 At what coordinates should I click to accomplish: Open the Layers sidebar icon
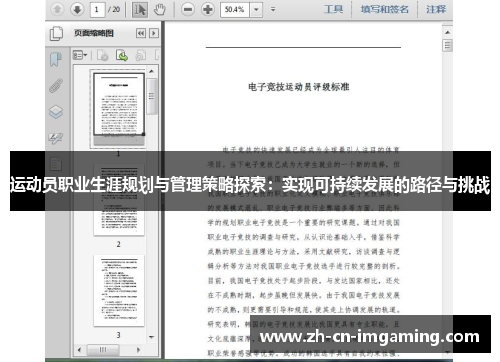pyautogui.click(x=56, y=112)
